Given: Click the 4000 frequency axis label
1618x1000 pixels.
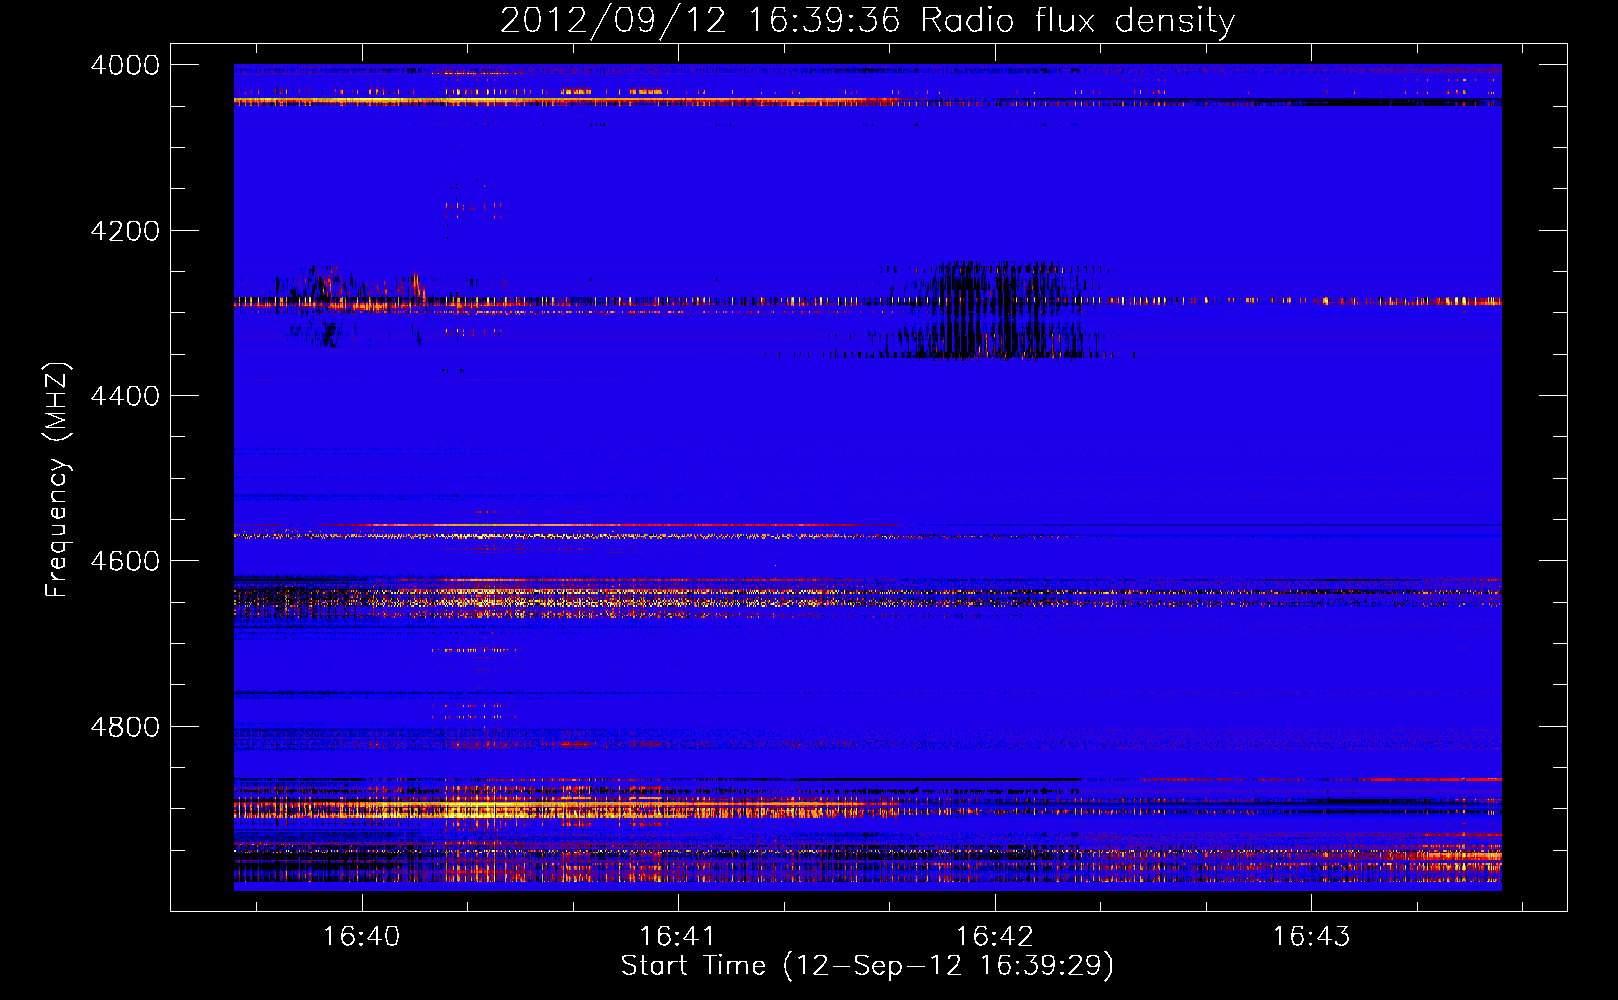Looking at the screenshot, I should pos(125,65).
